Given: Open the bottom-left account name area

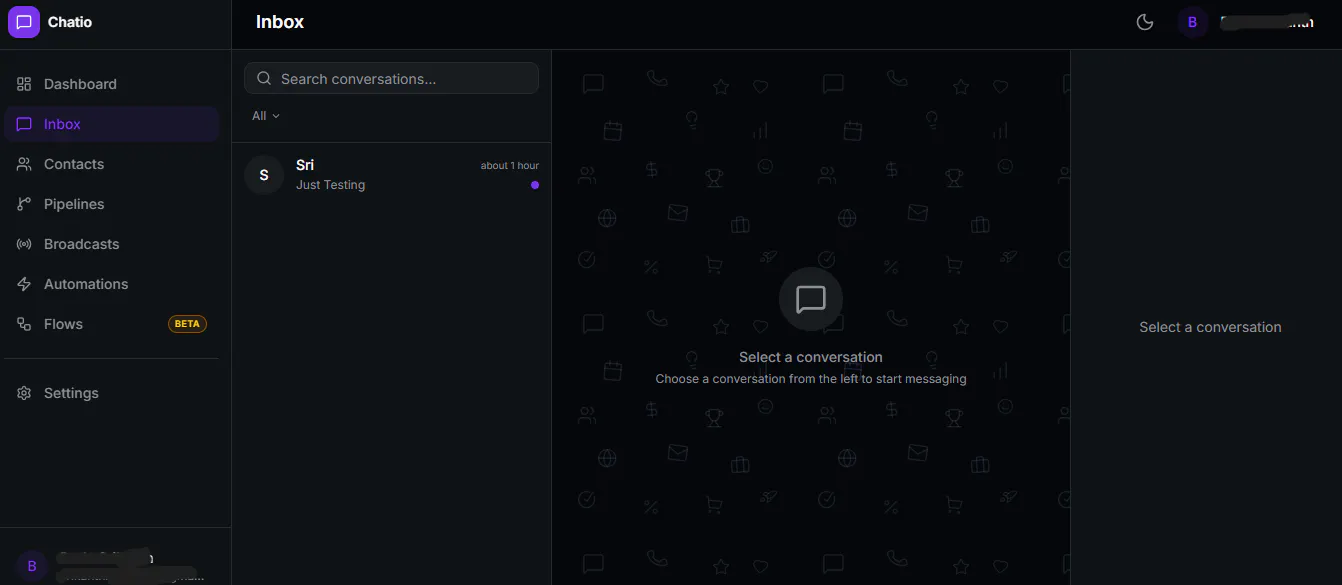Looking at the screenshot, I should (130, 567).
